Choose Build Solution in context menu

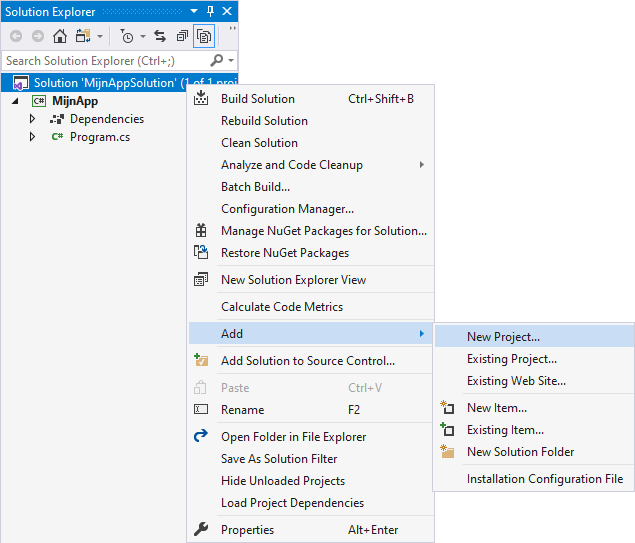point(257,99)
